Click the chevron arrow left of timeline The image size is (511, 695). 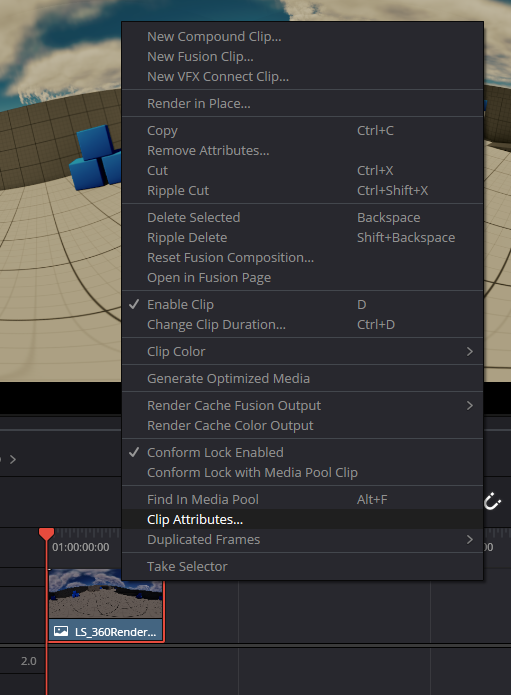[x=13, y=459]
